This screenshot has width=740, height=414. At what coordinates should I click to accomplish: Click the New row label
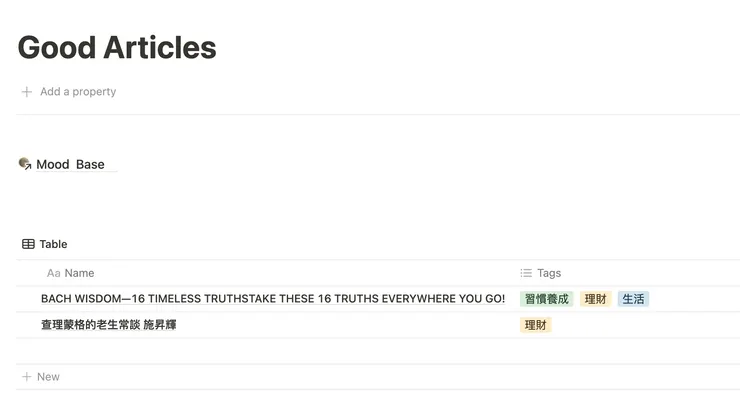click(48, 377)
